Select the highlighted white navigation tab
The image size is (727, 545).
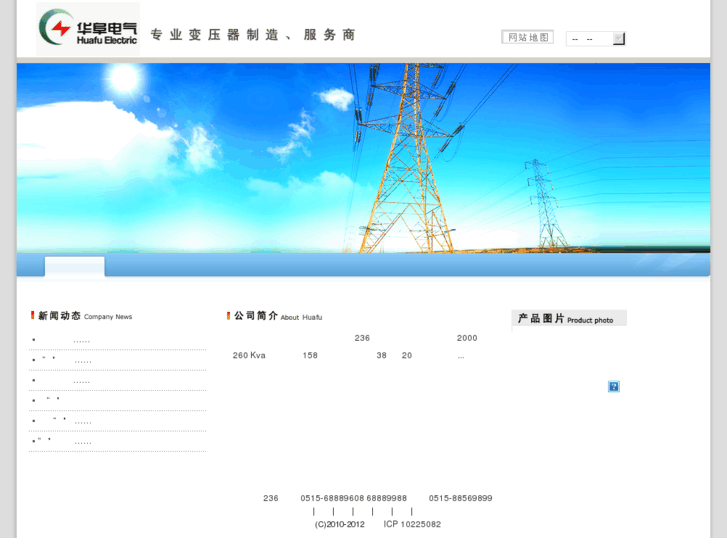tap(75, 267)
